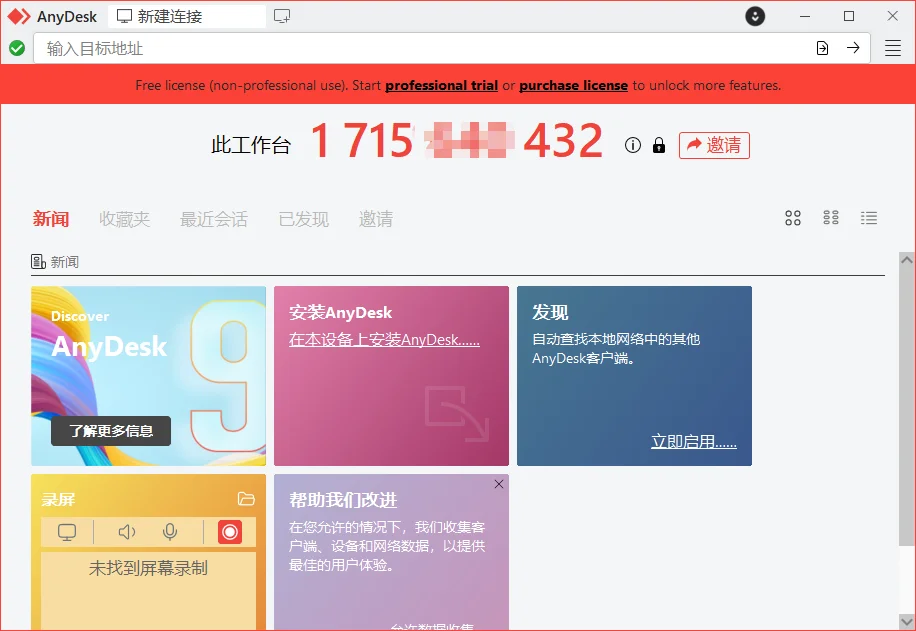Click the 了解更多信息 button

point(111,431)
